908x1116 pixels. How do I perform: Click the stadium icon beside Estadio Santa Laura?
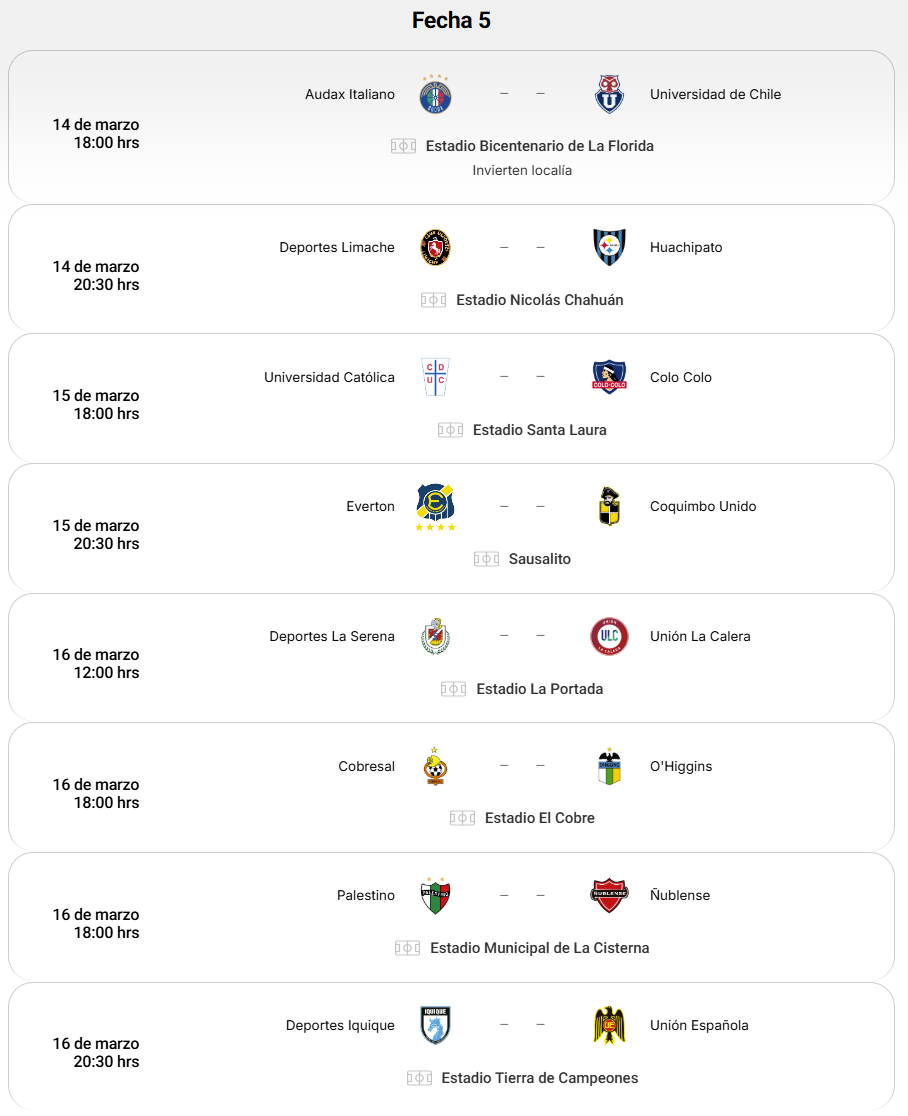pos(450,430)
